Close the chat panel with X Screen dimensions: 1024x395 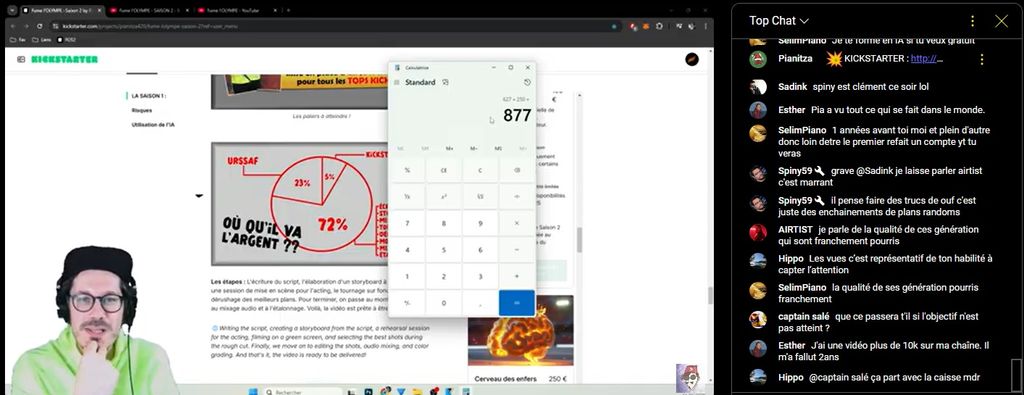tap(1001, 21)
